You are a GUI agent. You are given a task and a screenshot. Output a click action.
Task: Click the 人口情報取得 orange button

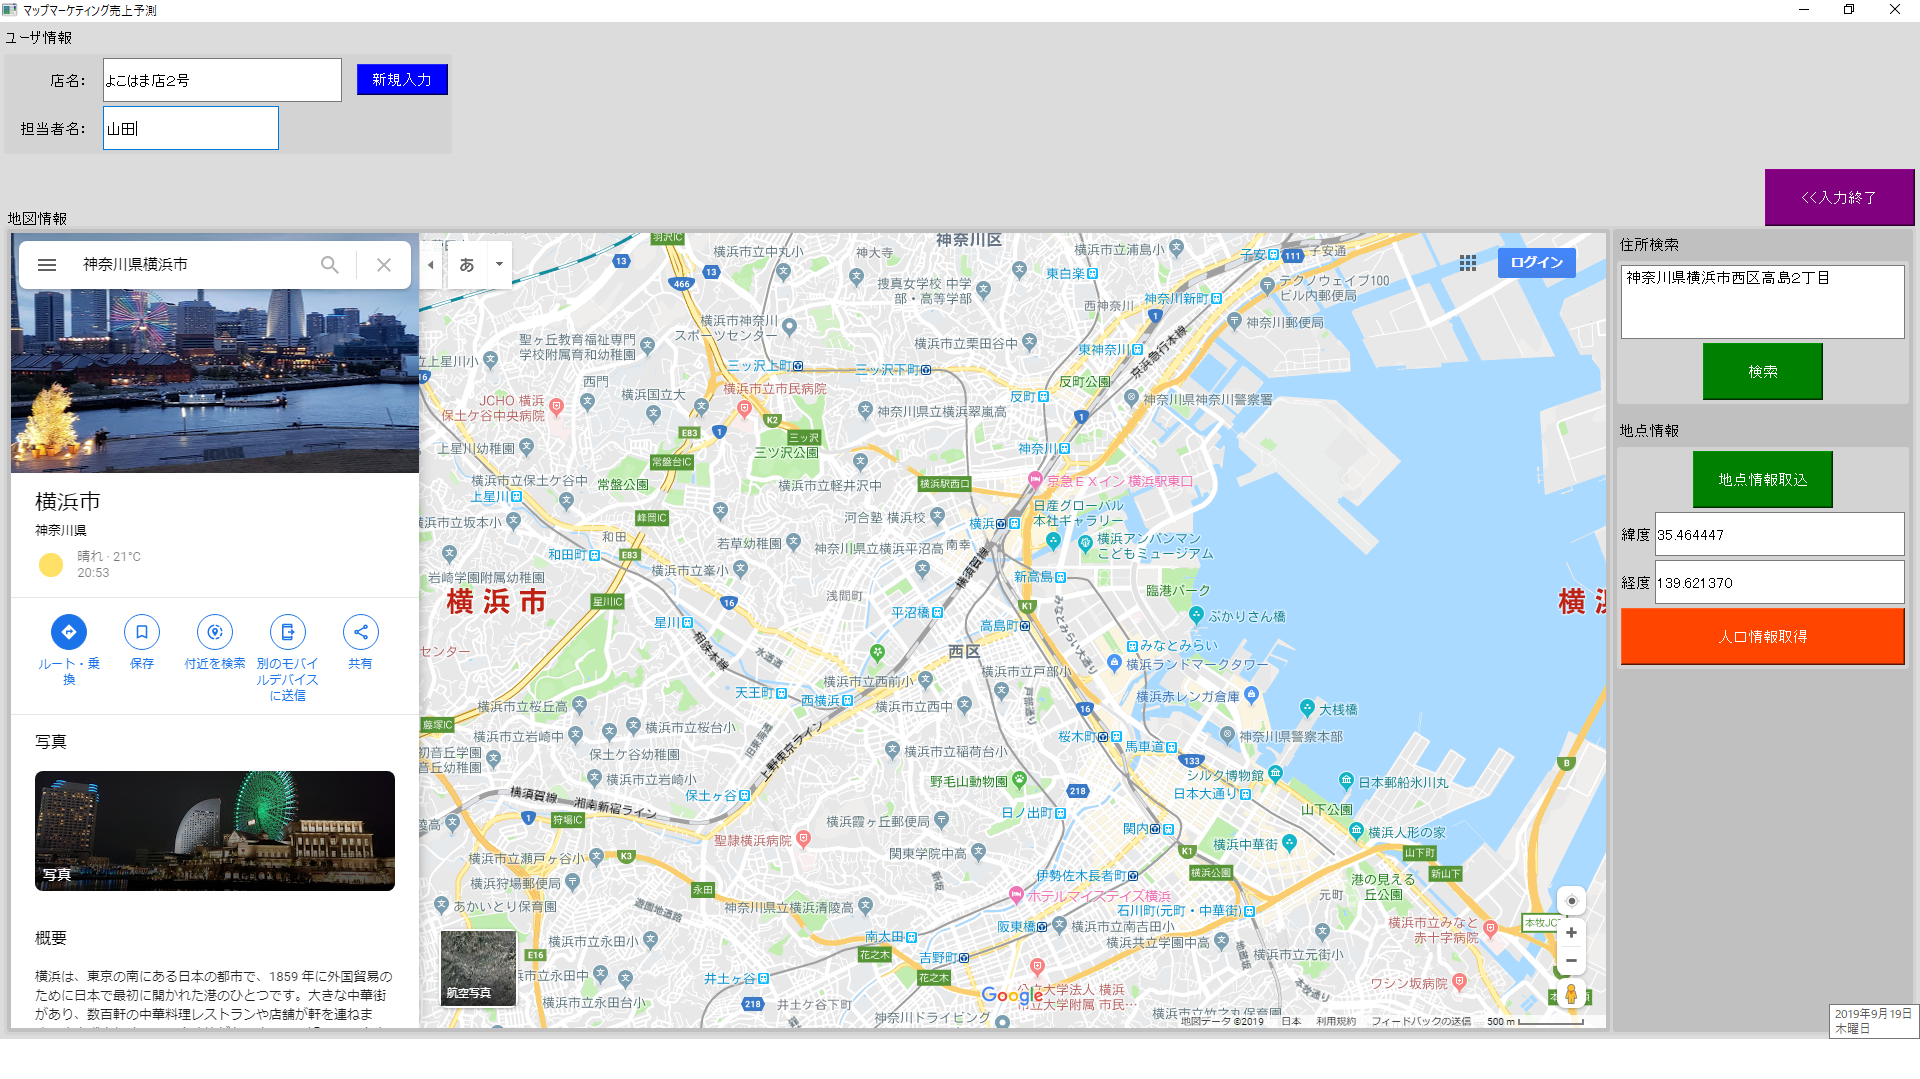1763,637
